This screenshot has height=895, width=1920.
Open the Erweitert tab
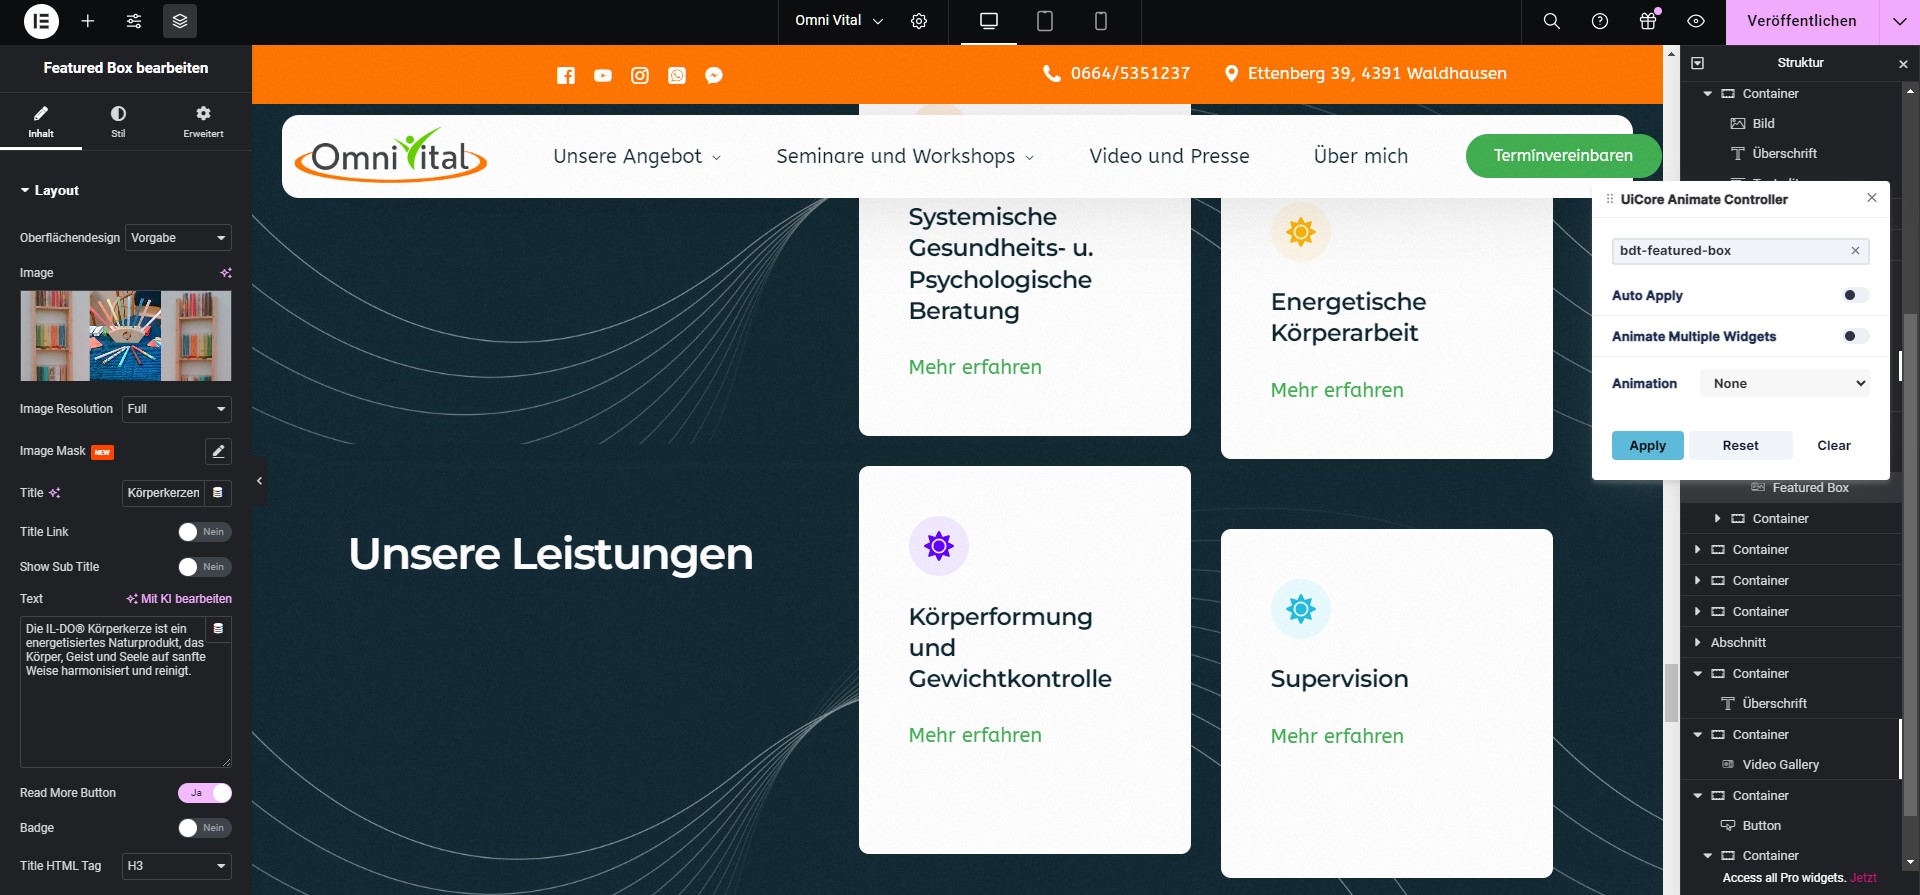pyautogui.click(x=203, y=121)
